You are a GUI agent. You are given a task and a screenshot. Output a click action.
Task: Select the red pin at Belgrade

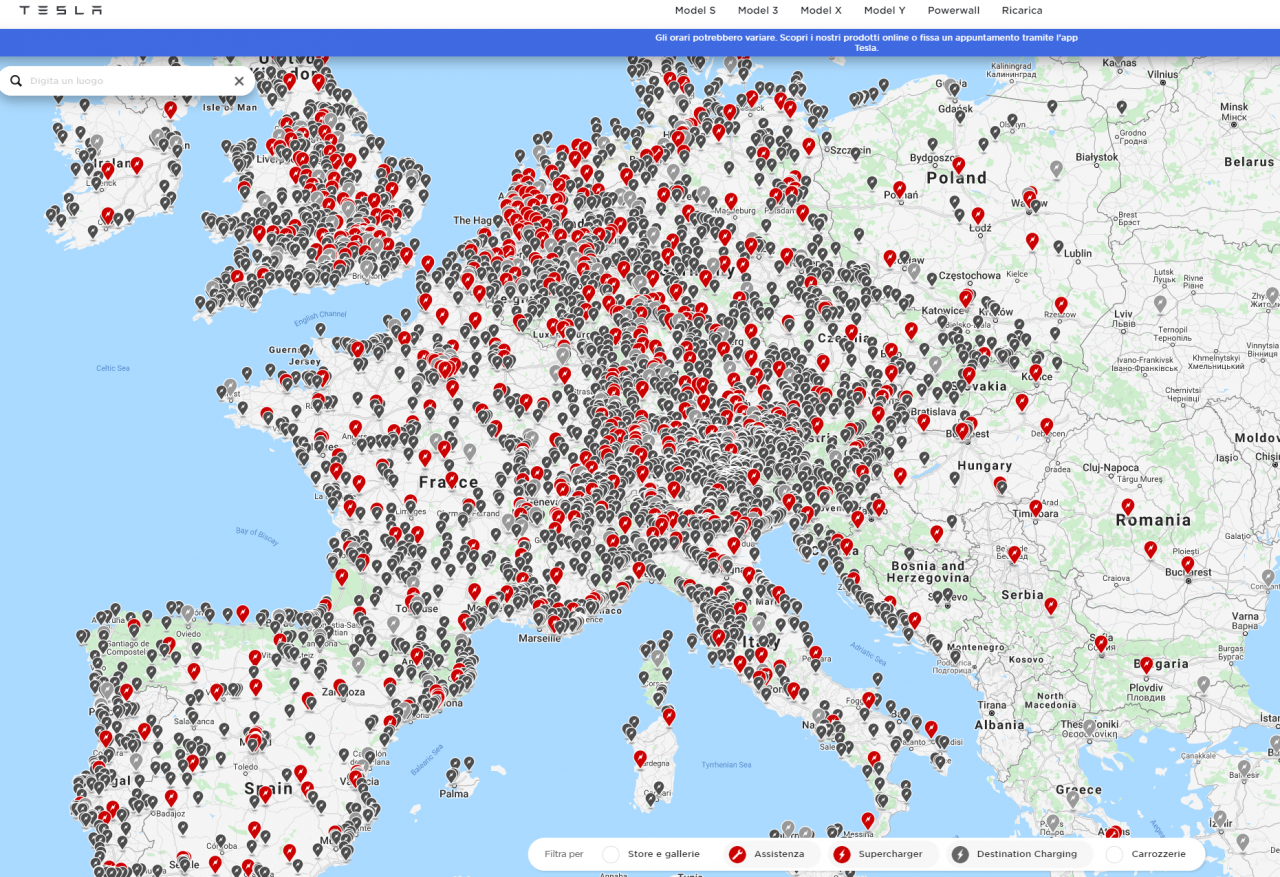click(x=1014, y=554)
